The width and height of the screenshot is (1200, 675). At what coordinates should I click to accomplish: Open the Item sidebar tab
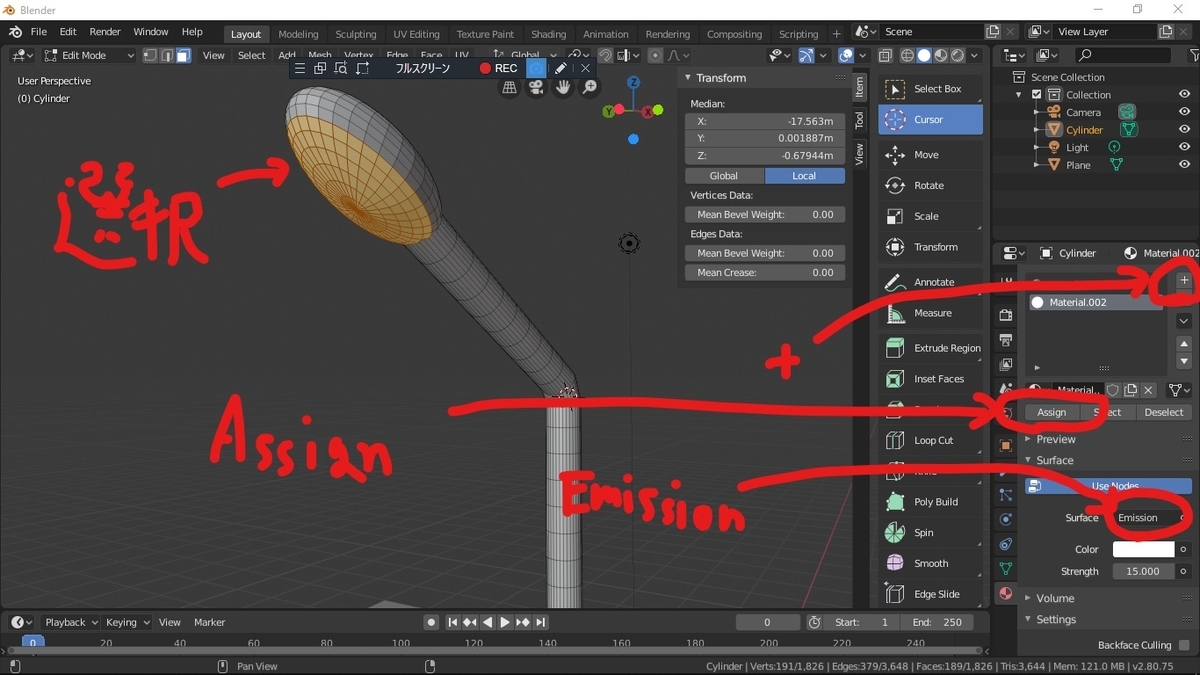coord(859,87)
